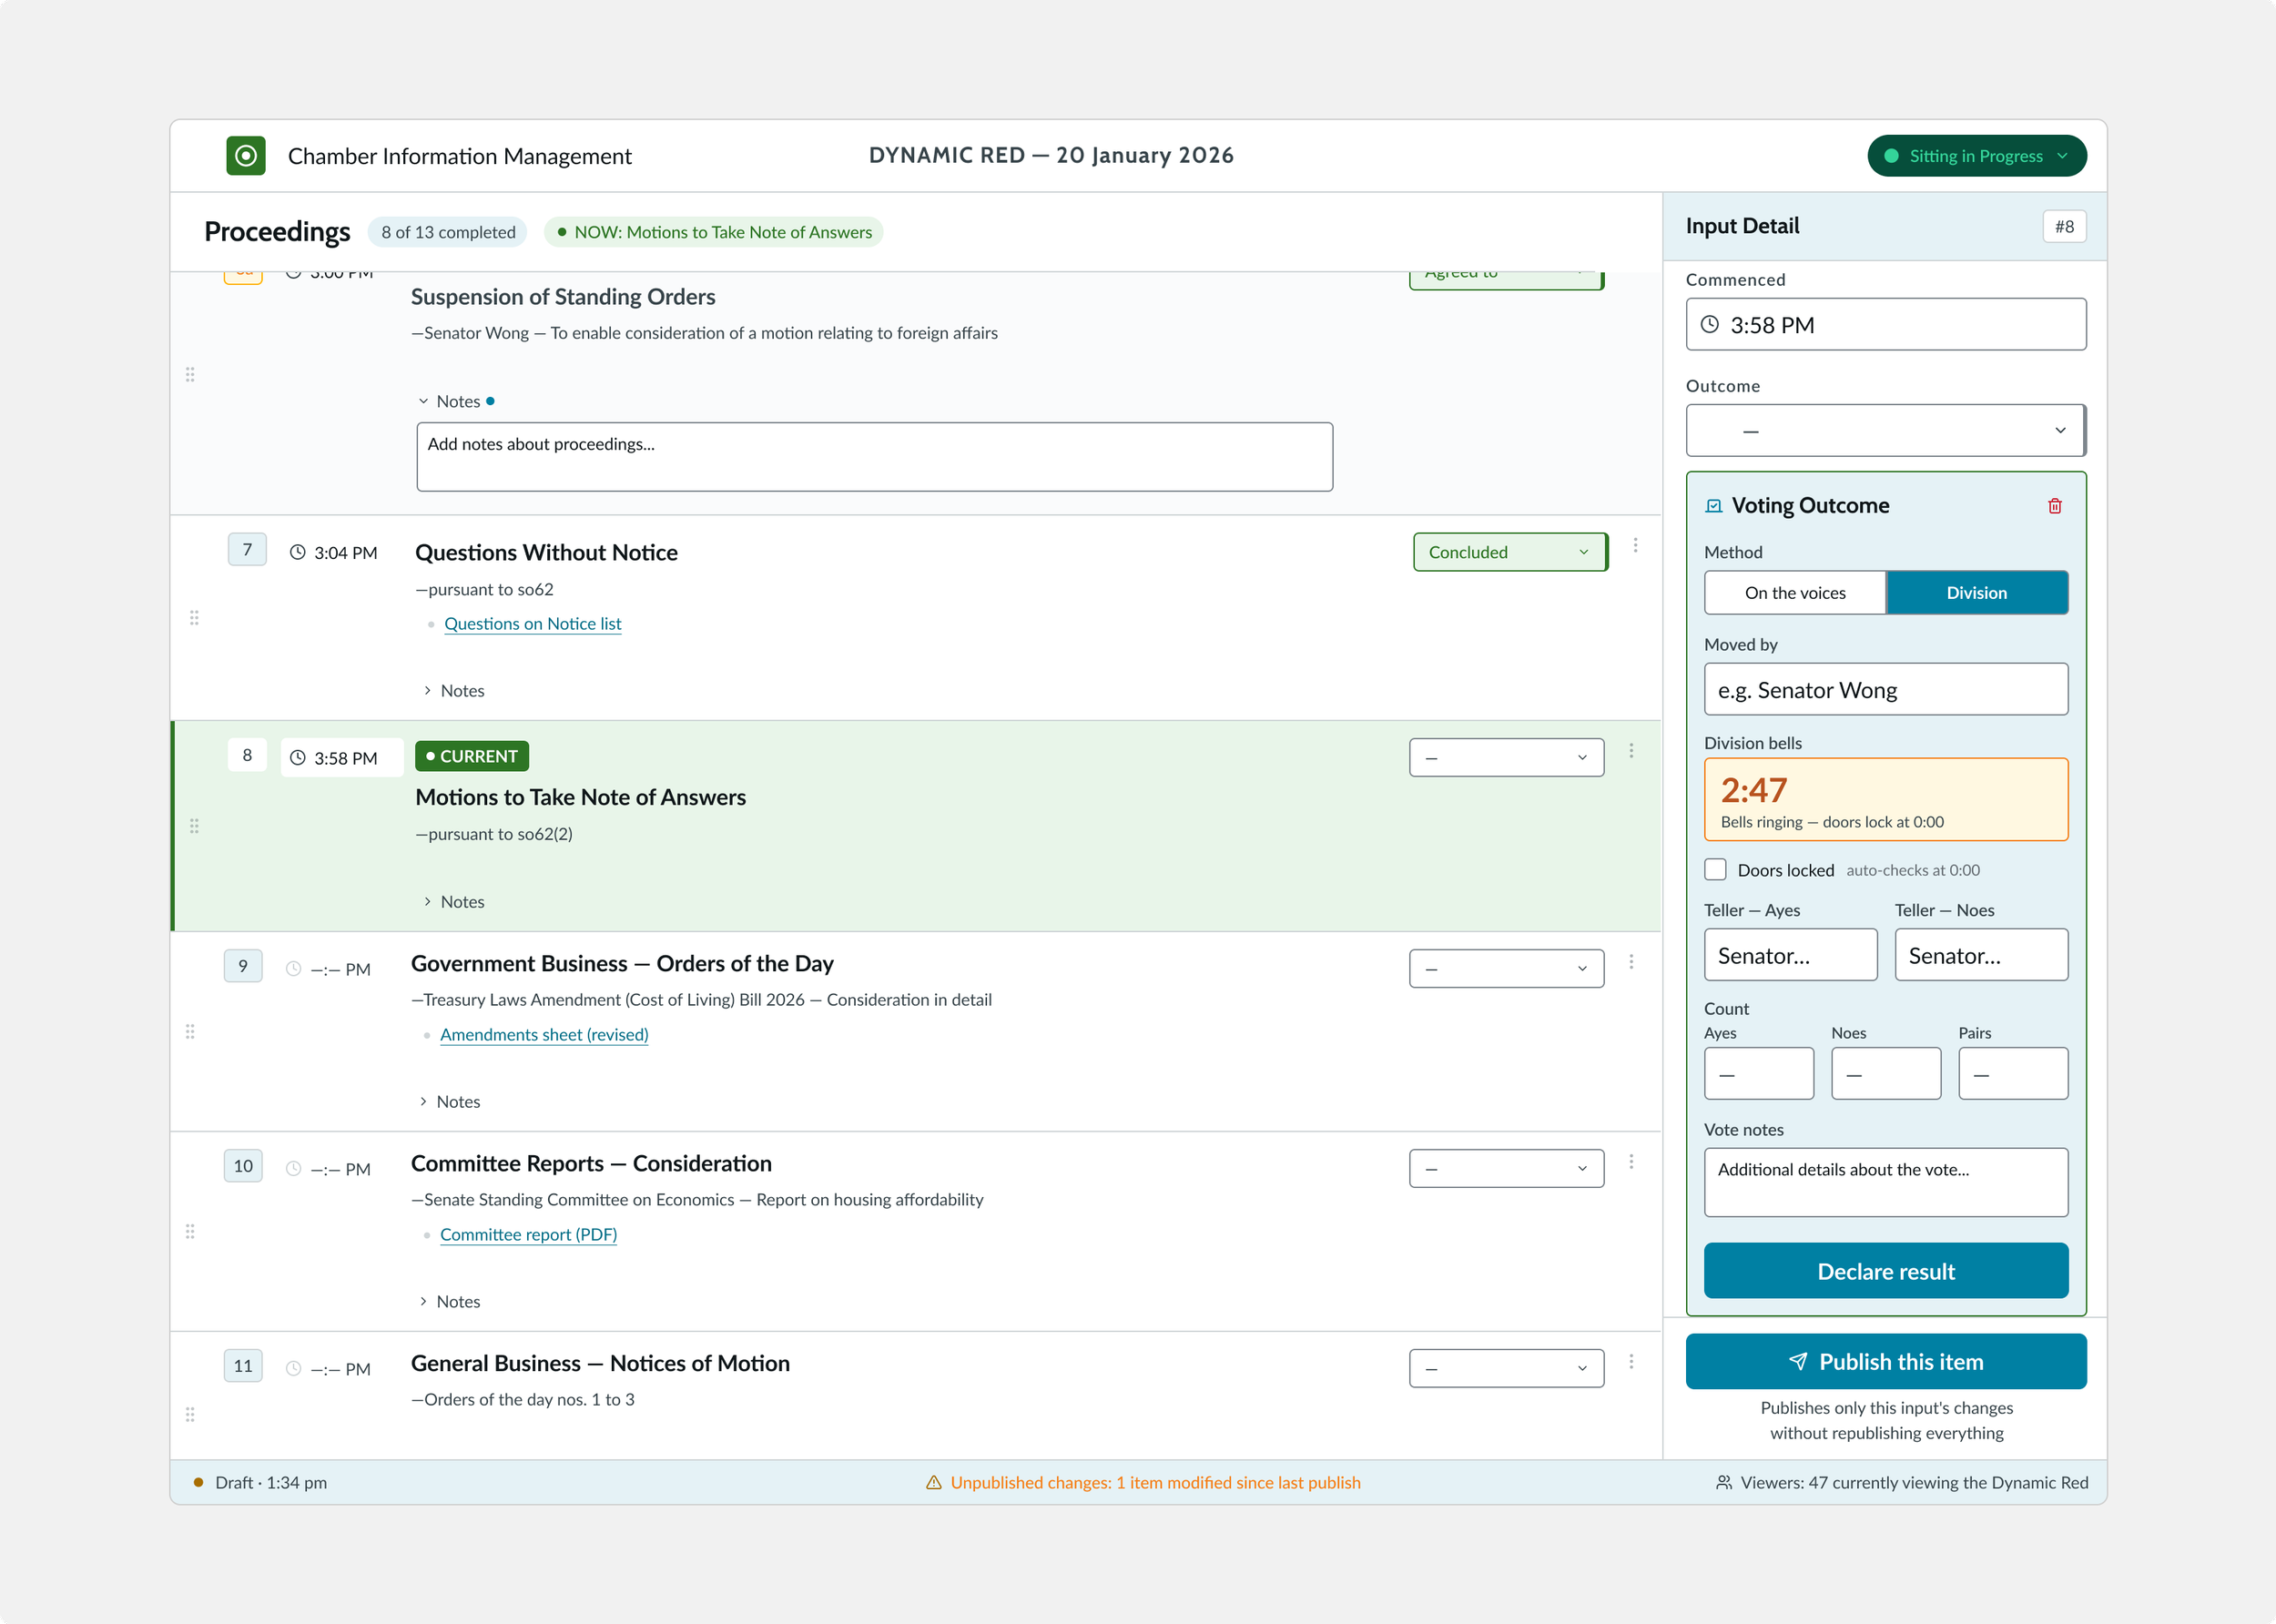Click the orange Draft status dot
This screenshot has width=2276, height=1624.
[x=198, y=1482]
